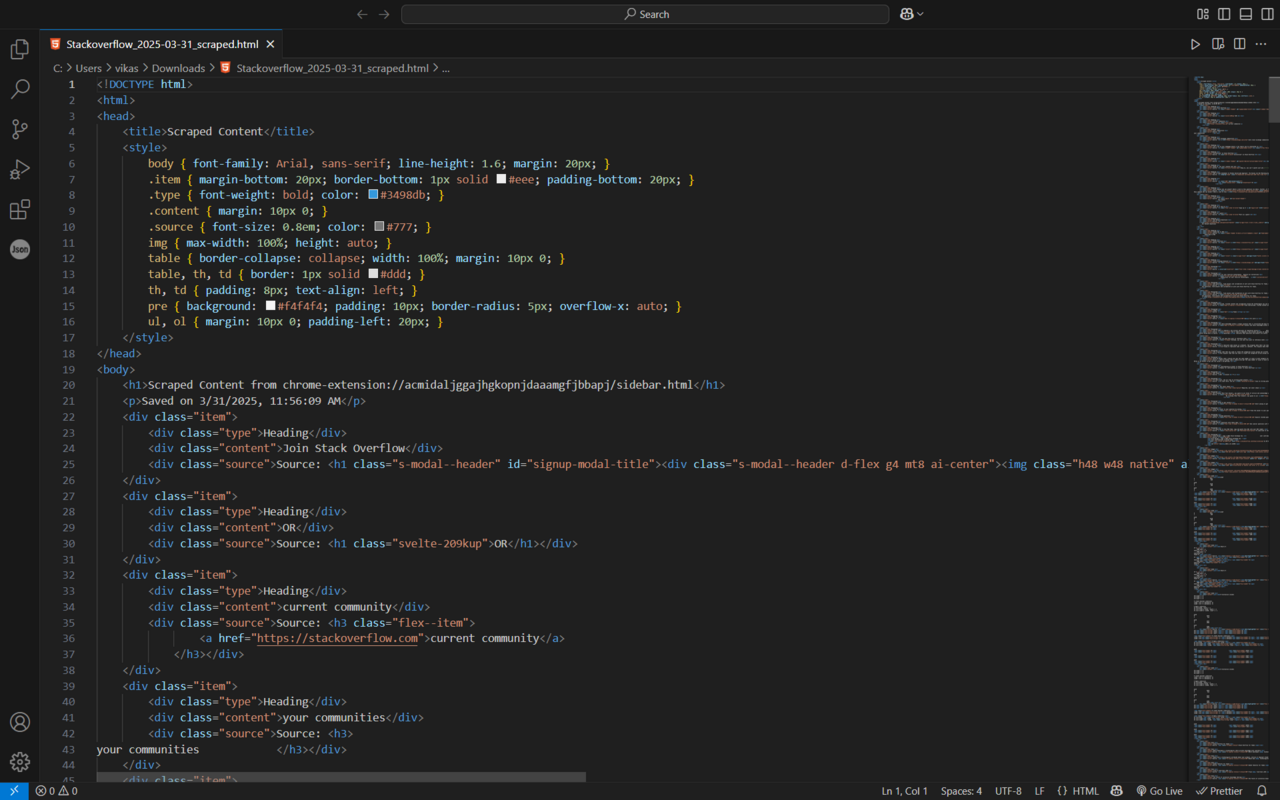Open the Explorer view in the activity bar
Image resolution: width=1280 pixels, height=800 pixels.
19,49
